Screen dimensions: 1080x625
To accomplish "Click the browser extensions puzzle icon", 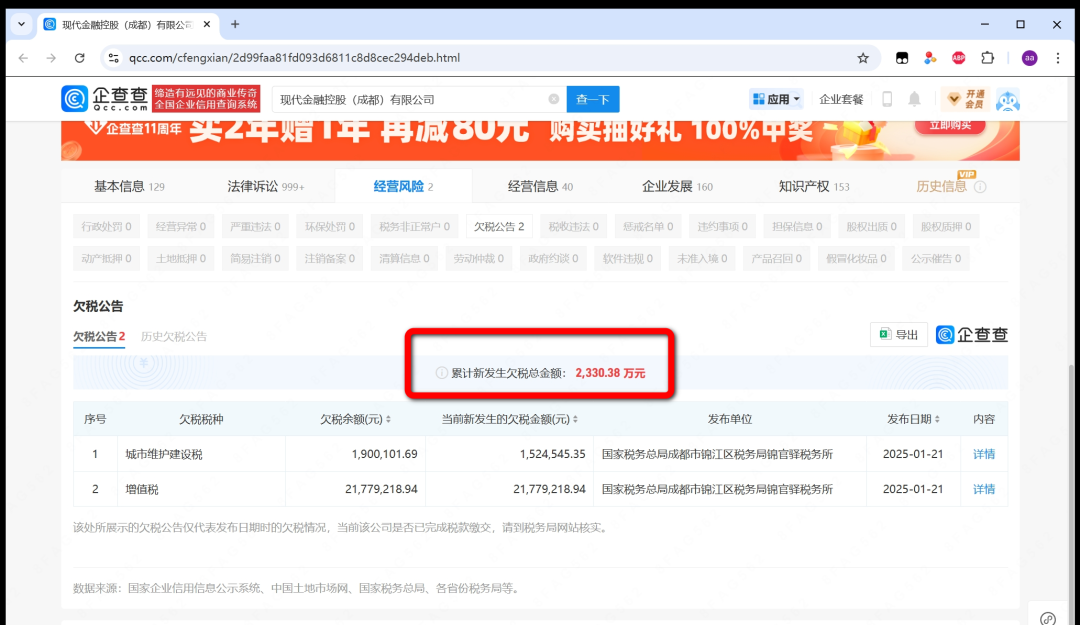I will [x=987, y=58].
